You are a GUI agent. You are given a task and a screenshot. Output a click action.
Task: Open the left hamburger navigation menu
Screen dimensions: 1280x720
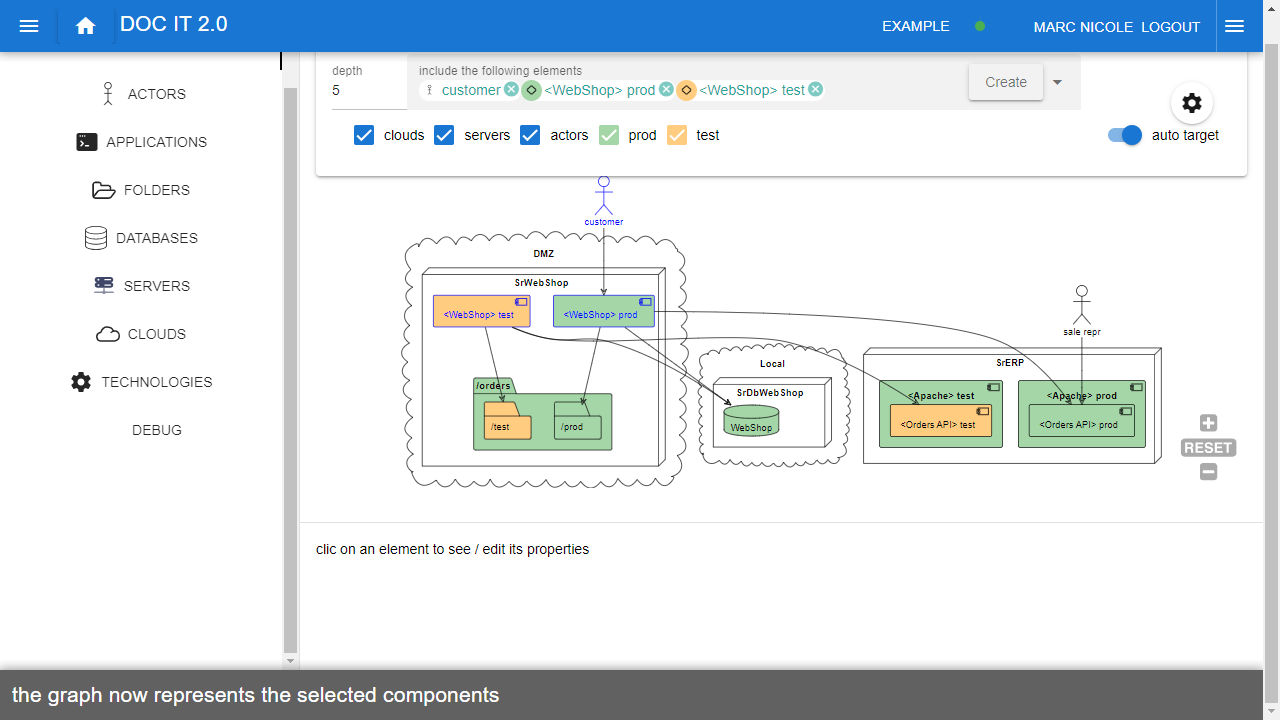coord(29,26)
